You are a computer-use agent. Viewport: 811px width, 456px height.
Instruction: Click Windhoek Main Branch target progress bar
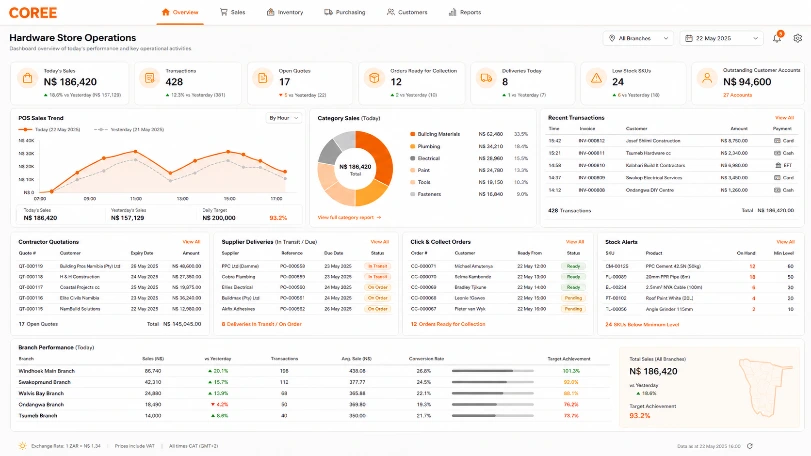click(492, 371)
